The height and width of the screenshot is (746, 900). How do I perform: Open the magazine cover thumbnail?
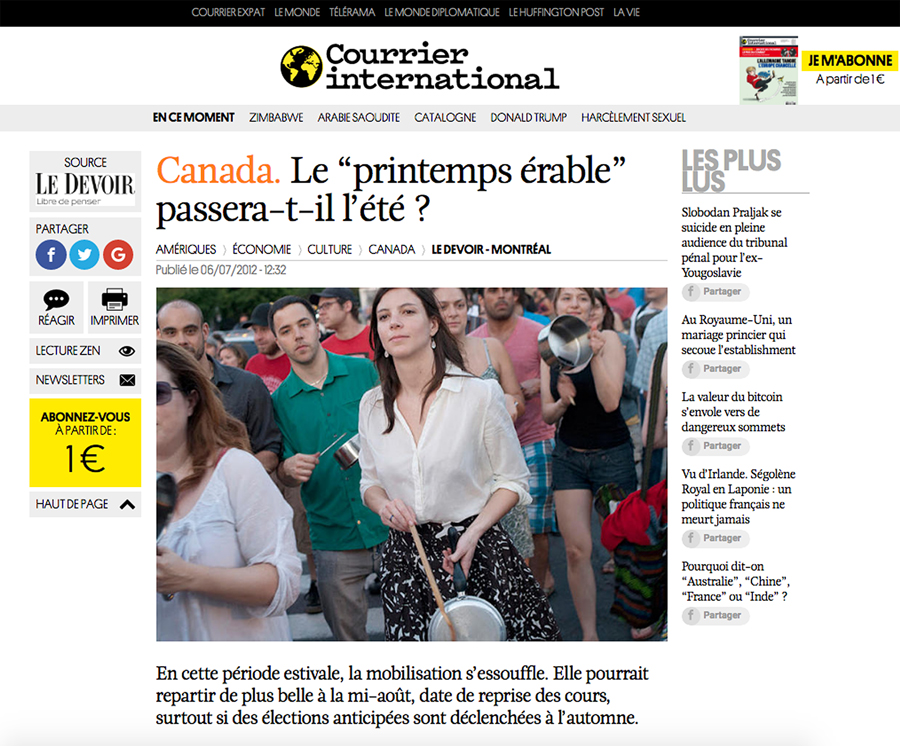click(x=769, y=70)
